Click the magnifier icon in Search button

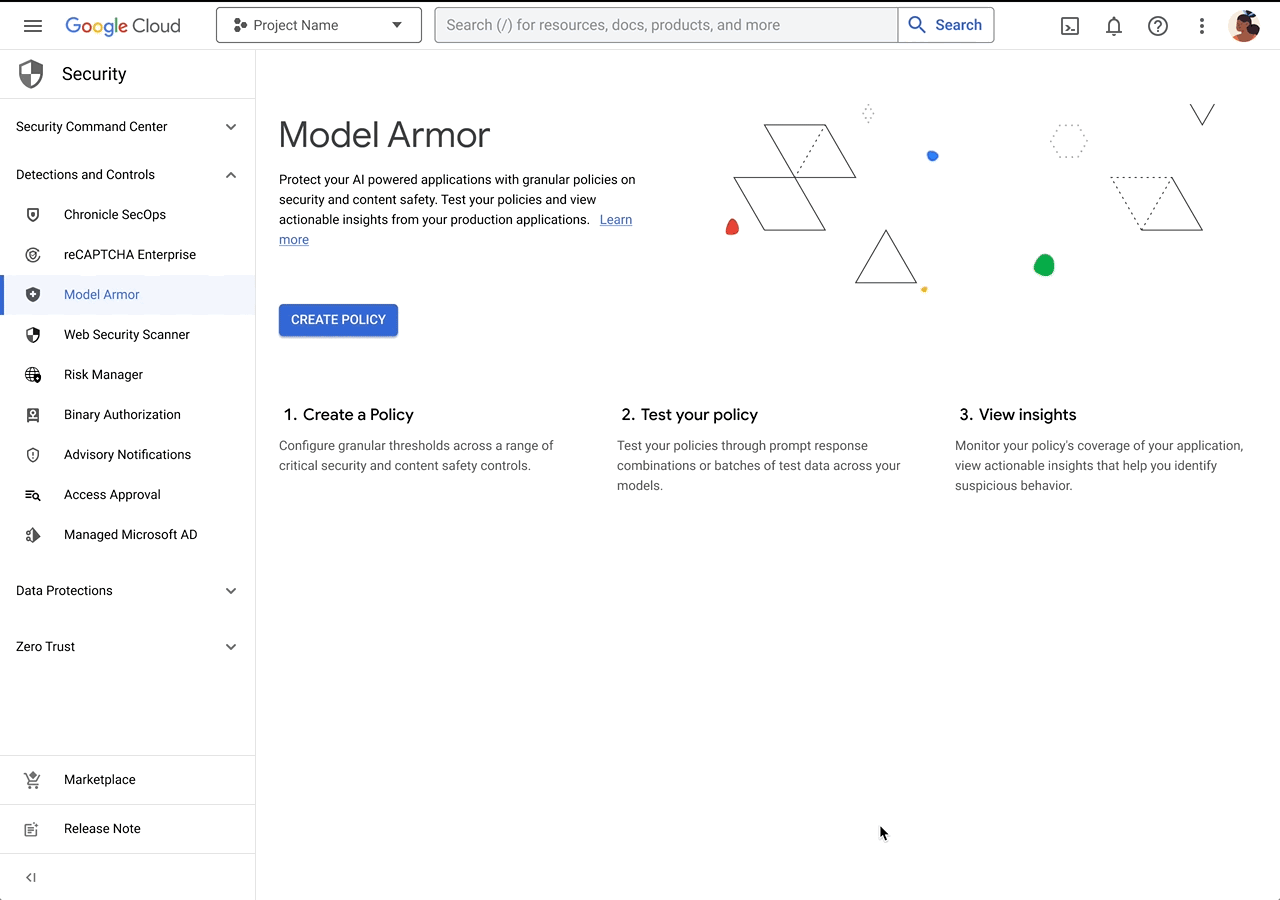[917, 25]
